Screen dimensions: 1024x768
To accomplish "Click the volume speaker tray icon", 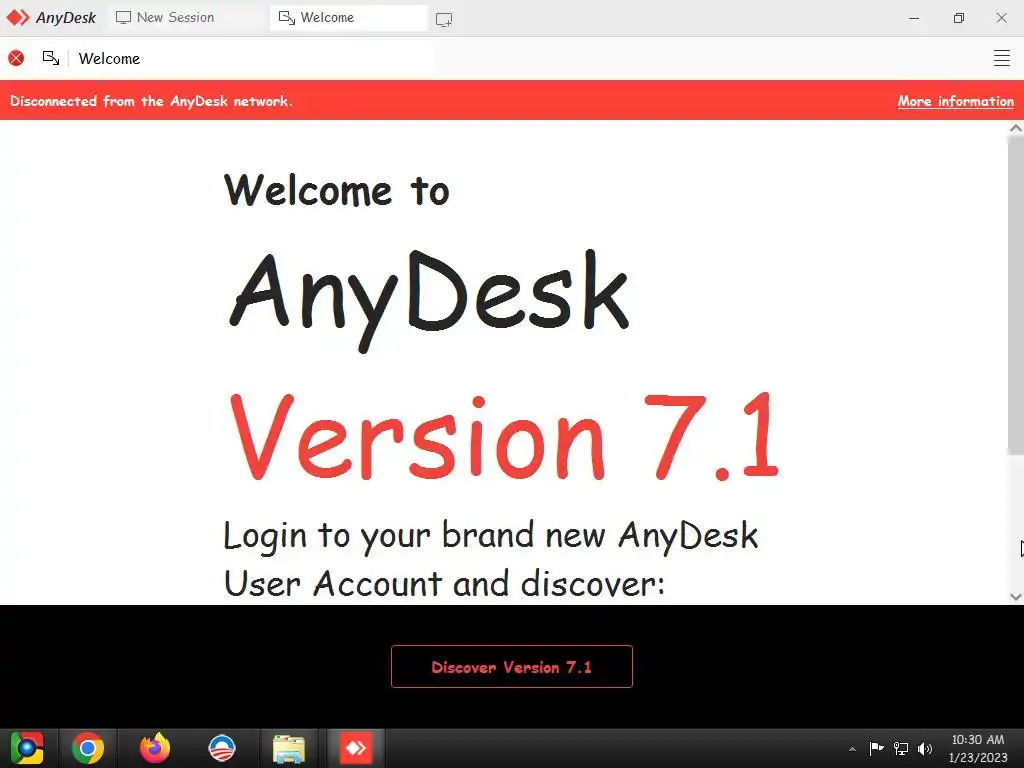I will coord(925,748).
